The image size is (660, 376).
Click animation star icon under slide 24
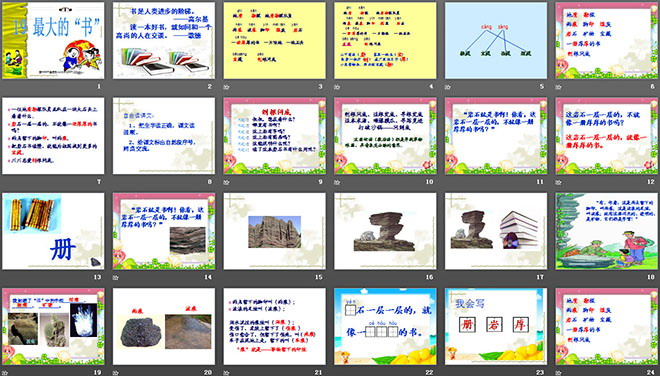(x=559, y=373)
